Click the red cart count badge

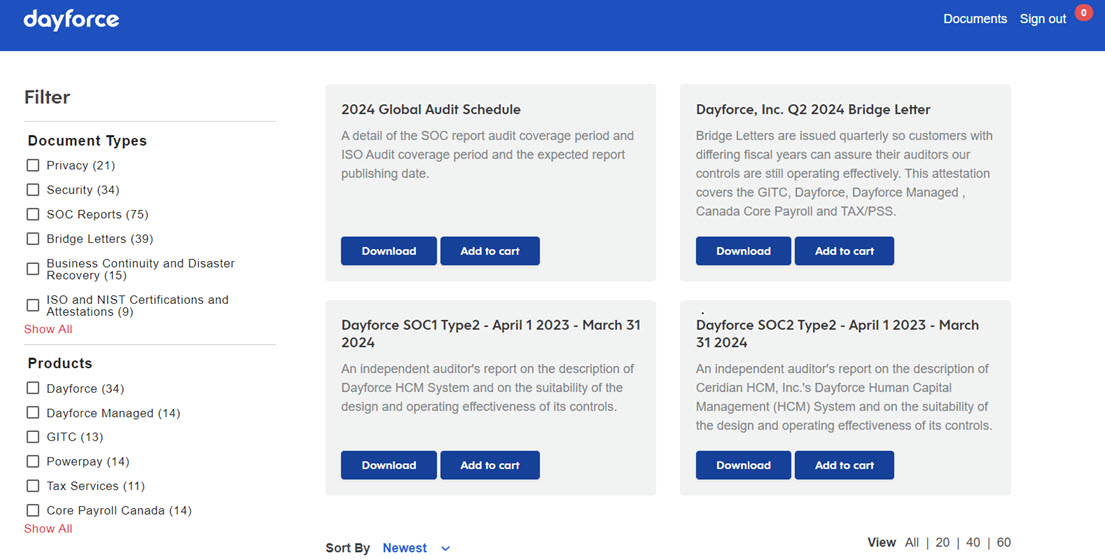point(1083,13)
